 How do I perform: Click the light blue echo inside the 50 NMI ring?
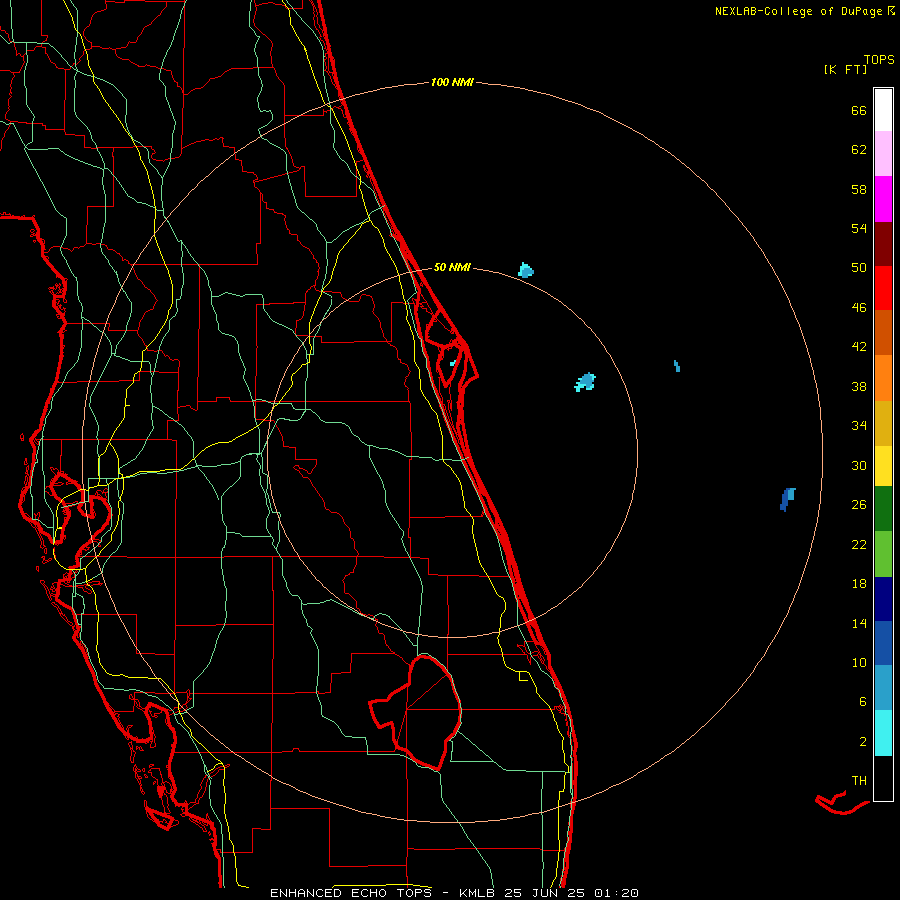pyautogui.click(x=585, y=382)
